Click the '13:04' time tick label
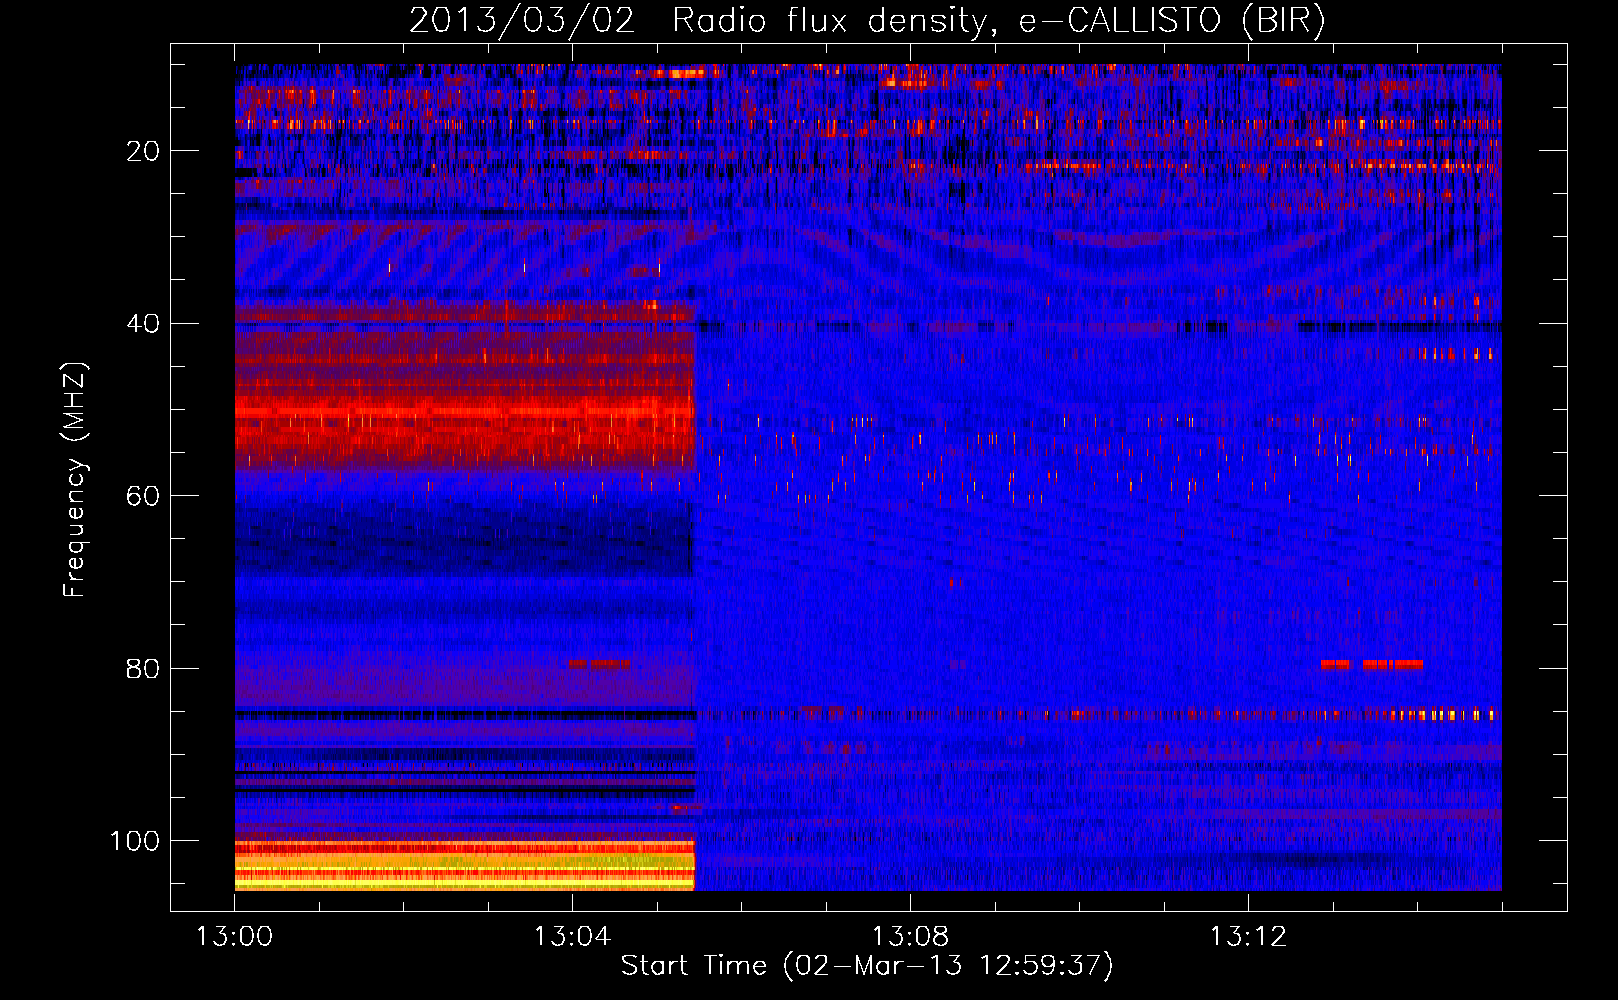The image size is (1618, 1000). (572, 937)
